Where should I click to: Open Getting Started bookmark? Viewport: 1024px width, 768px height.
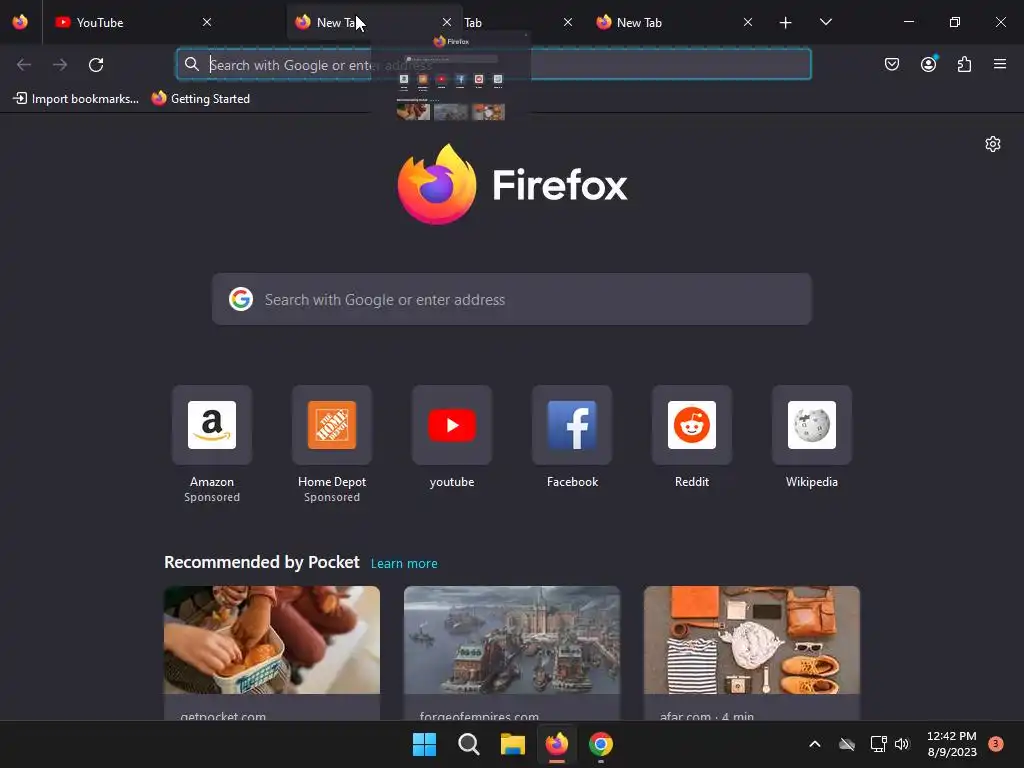pyautogui.click(x=200, y=99)
